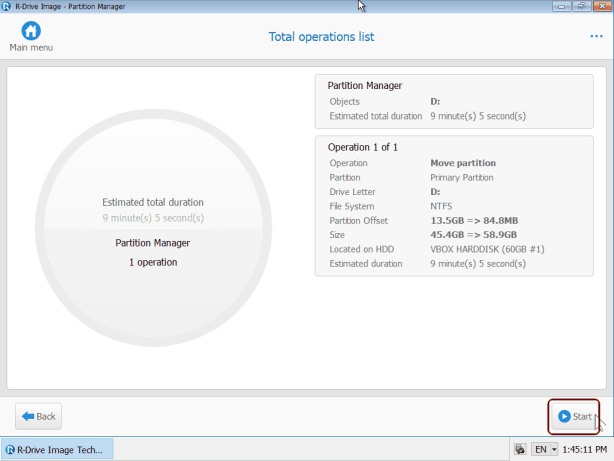
Task: Click the Drive Letter D: value
Action: click(435, 192)
